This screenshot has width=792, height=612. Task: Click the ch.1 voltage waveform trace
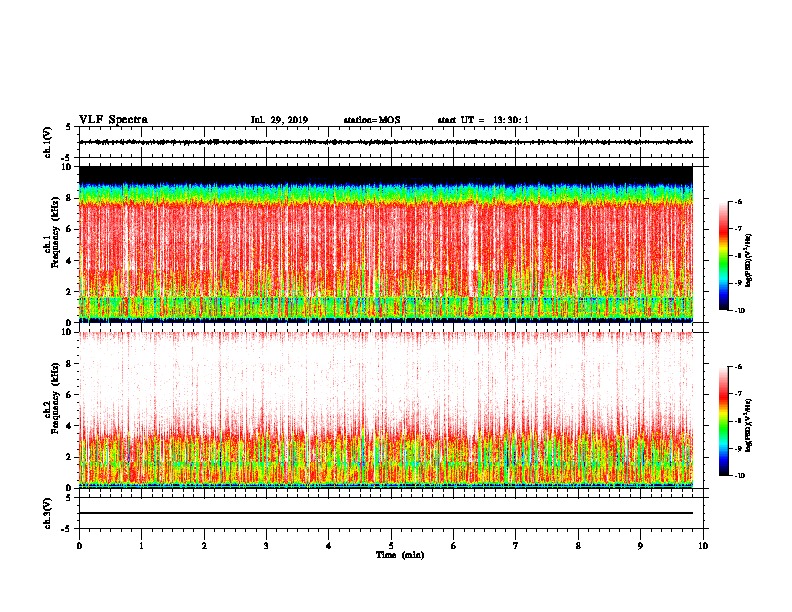point(386,142)
